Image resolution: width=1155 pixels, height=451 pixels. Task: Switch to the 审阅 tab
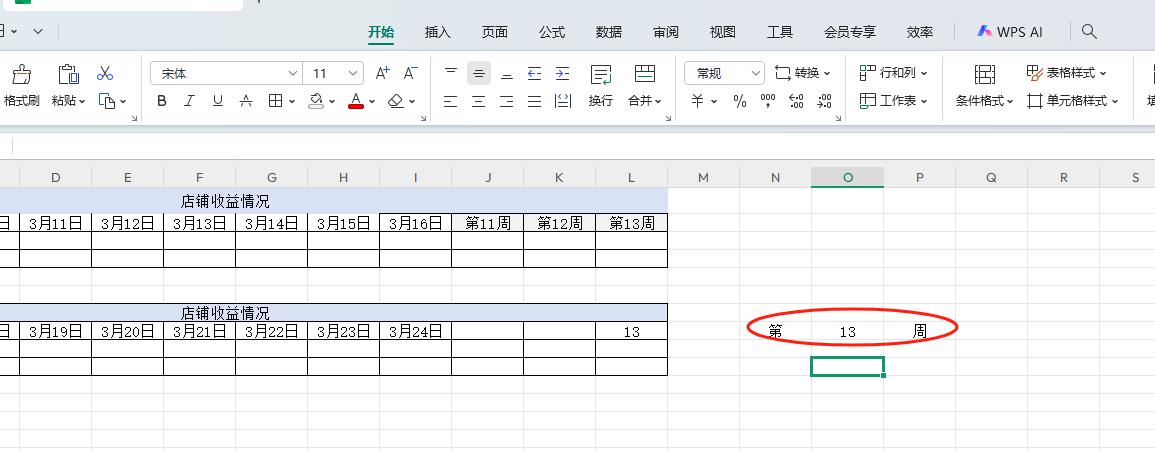(666, 32)
